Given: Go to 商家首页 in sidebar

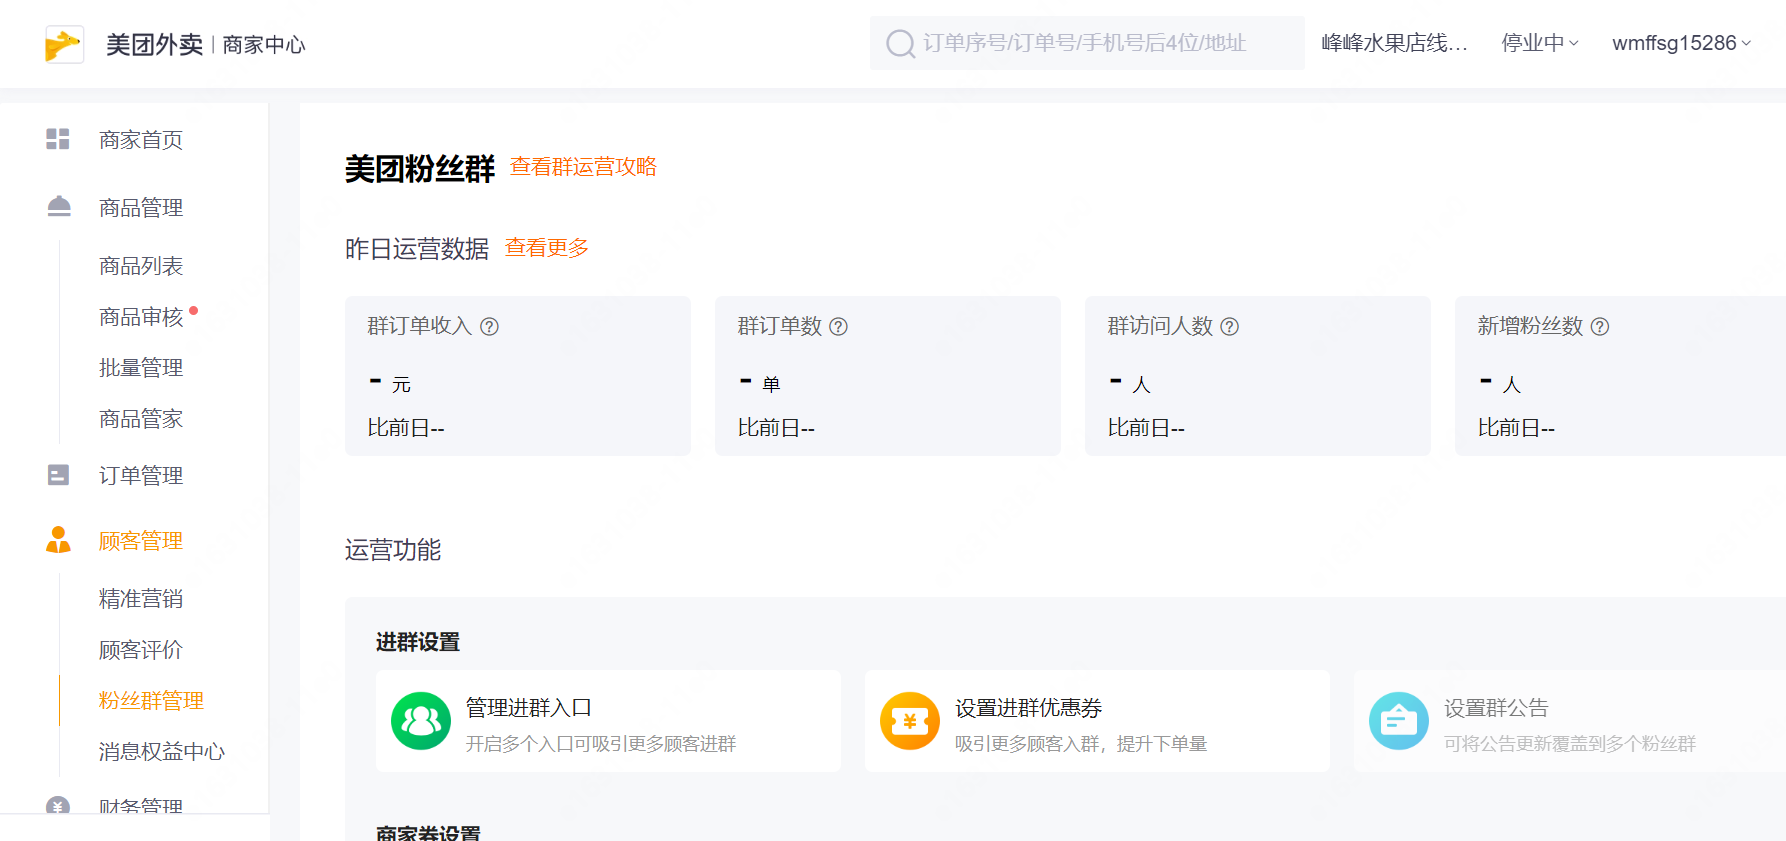Looking at the screenshot, I should pos(141,140).
